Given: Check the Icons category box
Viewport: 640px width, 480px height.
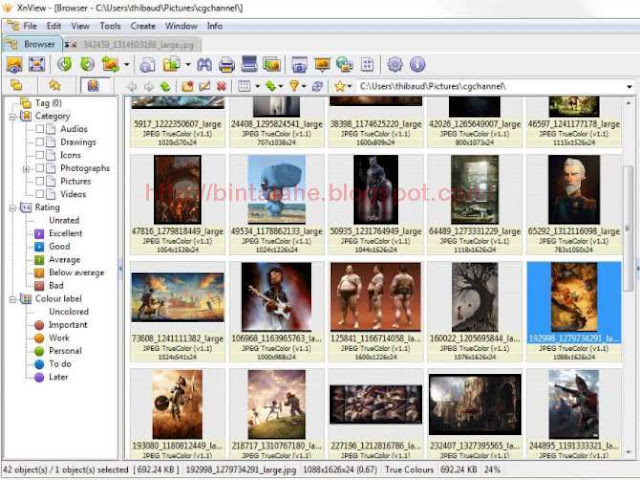Looking at the screenshot, I should point(40,155).
